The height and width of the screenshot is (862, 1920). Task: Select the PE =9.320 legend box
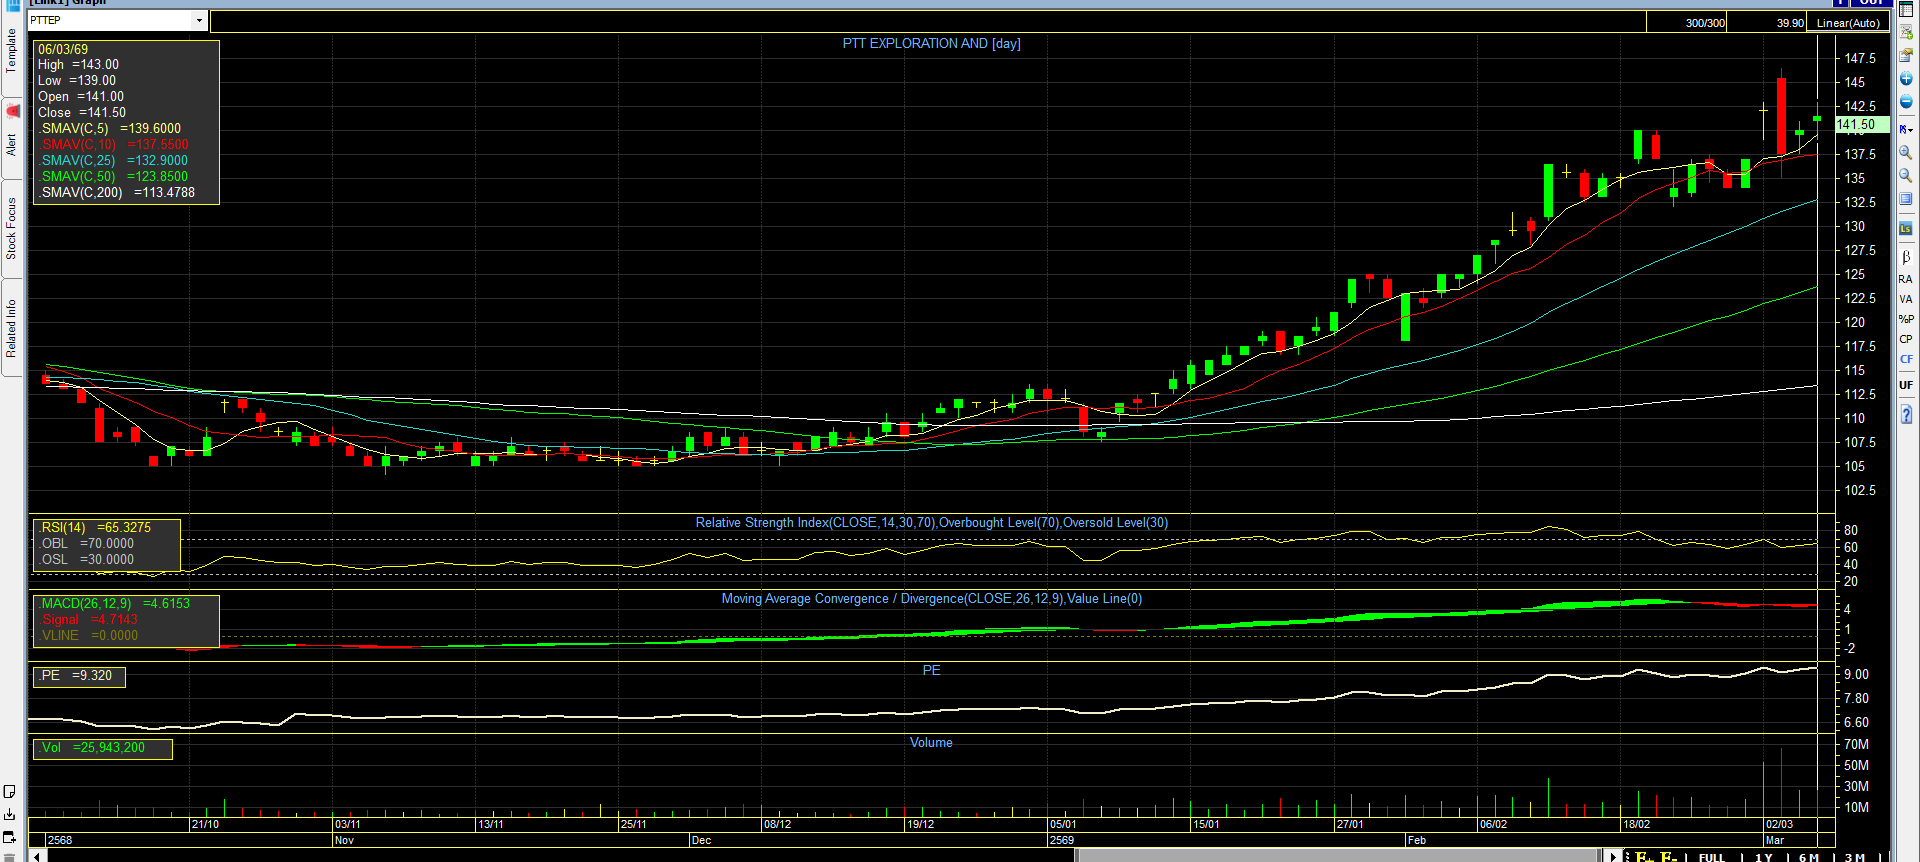pyautogui.click(x=79, y=676)
